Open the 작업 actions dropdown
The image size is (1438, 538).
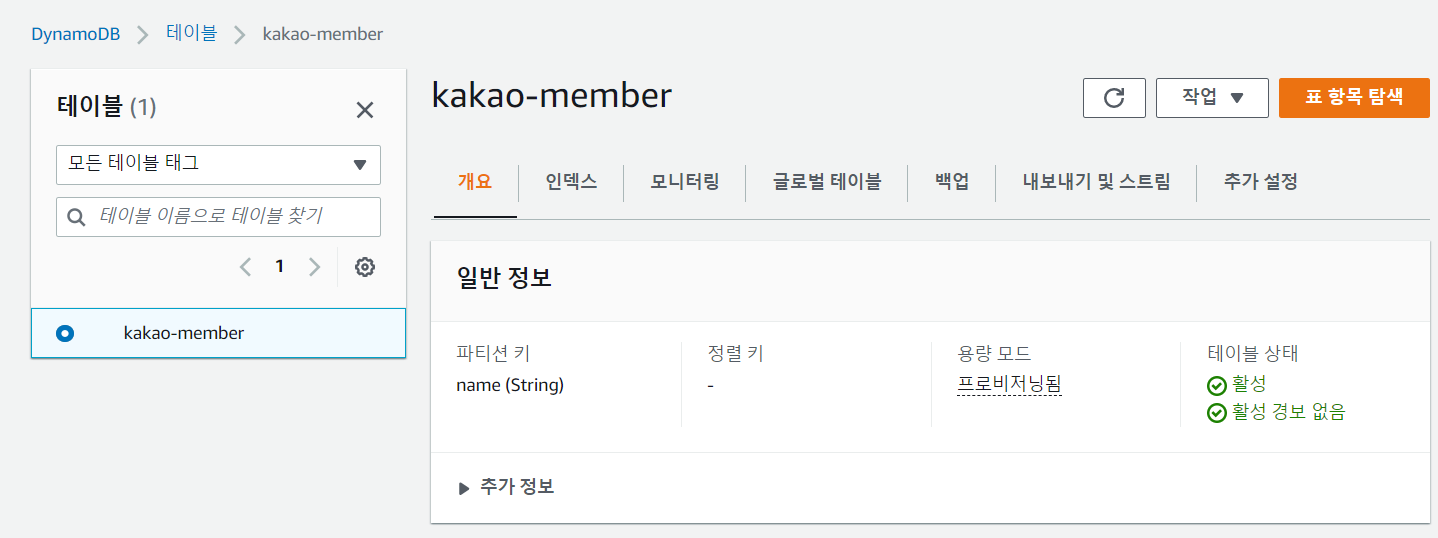[1212, 98]
